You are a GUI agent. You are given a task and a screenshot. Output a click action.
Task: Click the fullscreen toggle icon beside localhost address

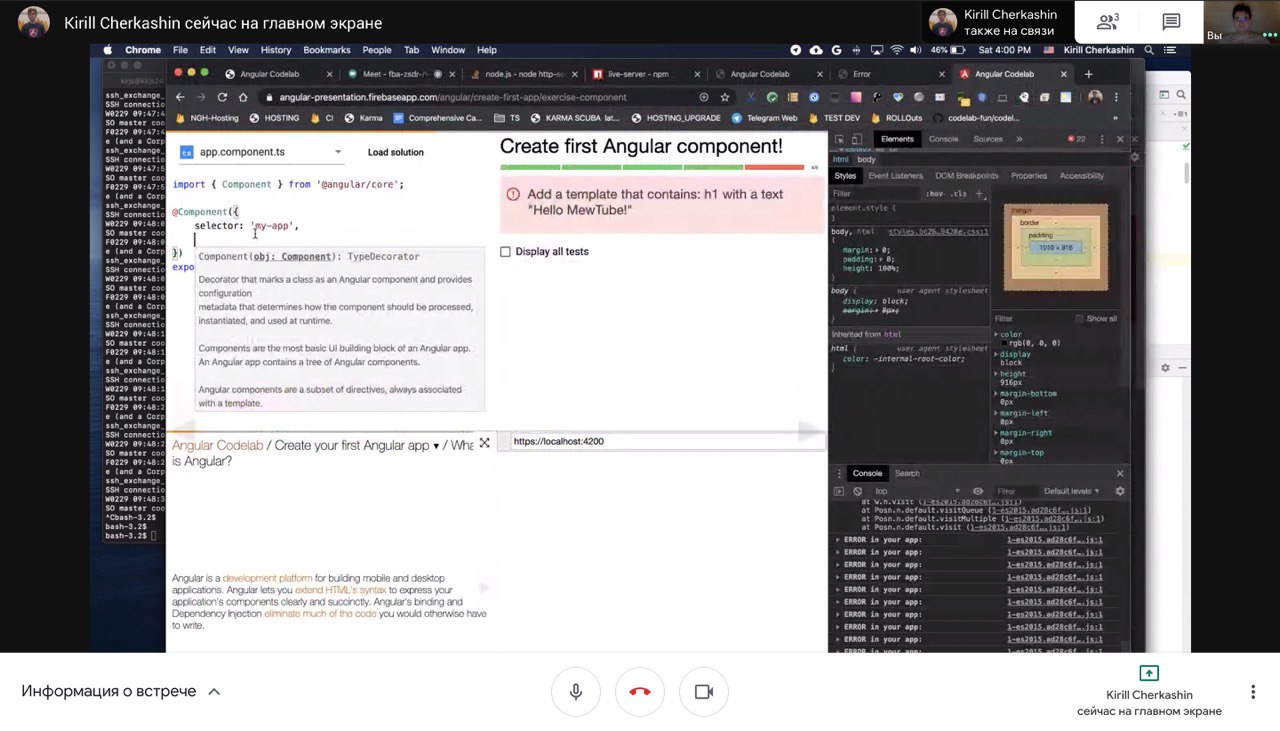[485, 442]
